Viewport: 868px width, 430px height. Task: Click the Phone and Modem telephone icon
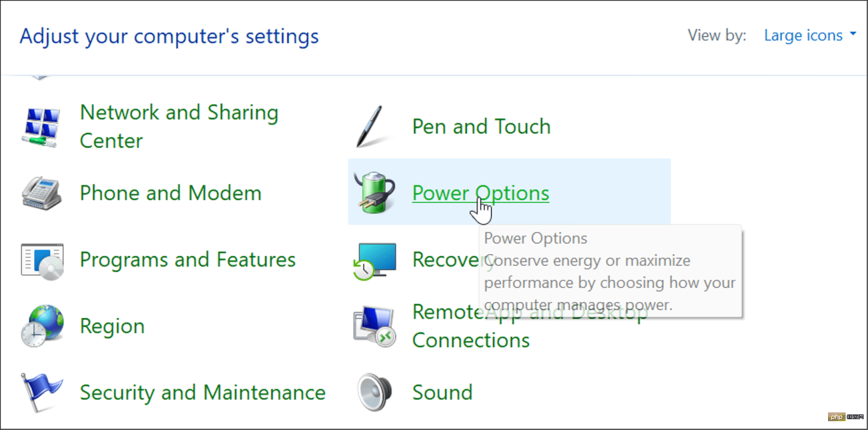click(42, 193)
